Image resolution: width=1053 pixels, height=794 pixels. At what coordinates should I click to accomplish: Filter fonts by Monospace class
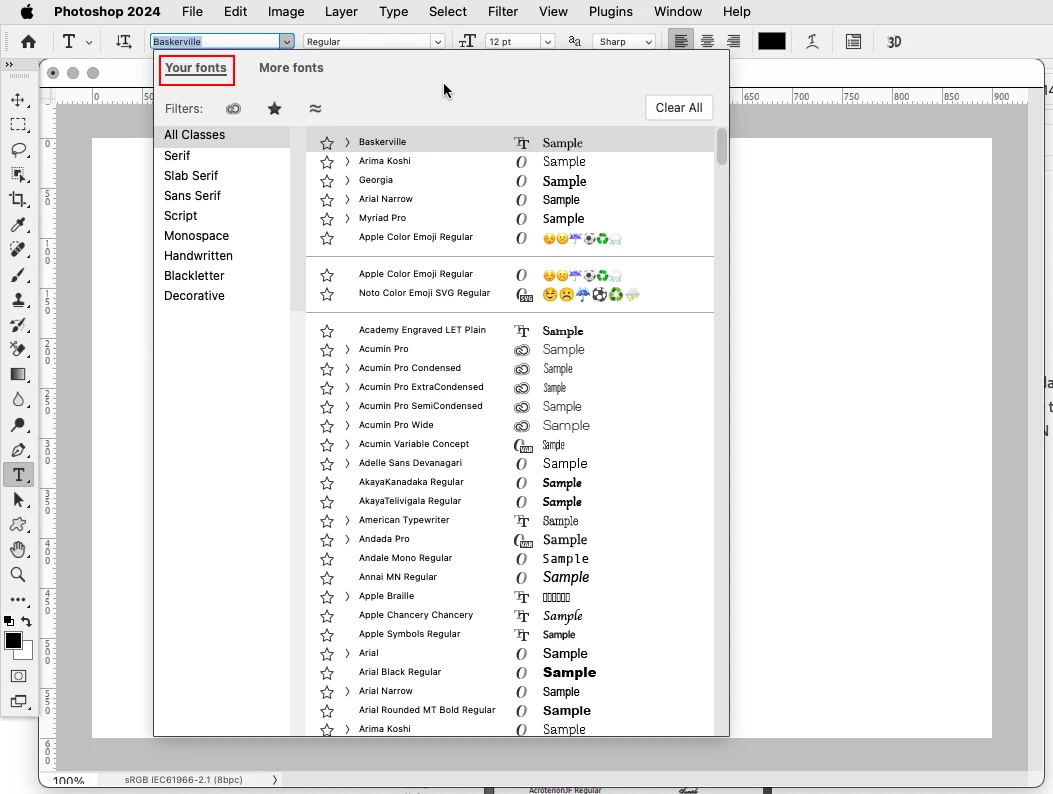click(x=196, y=236)
